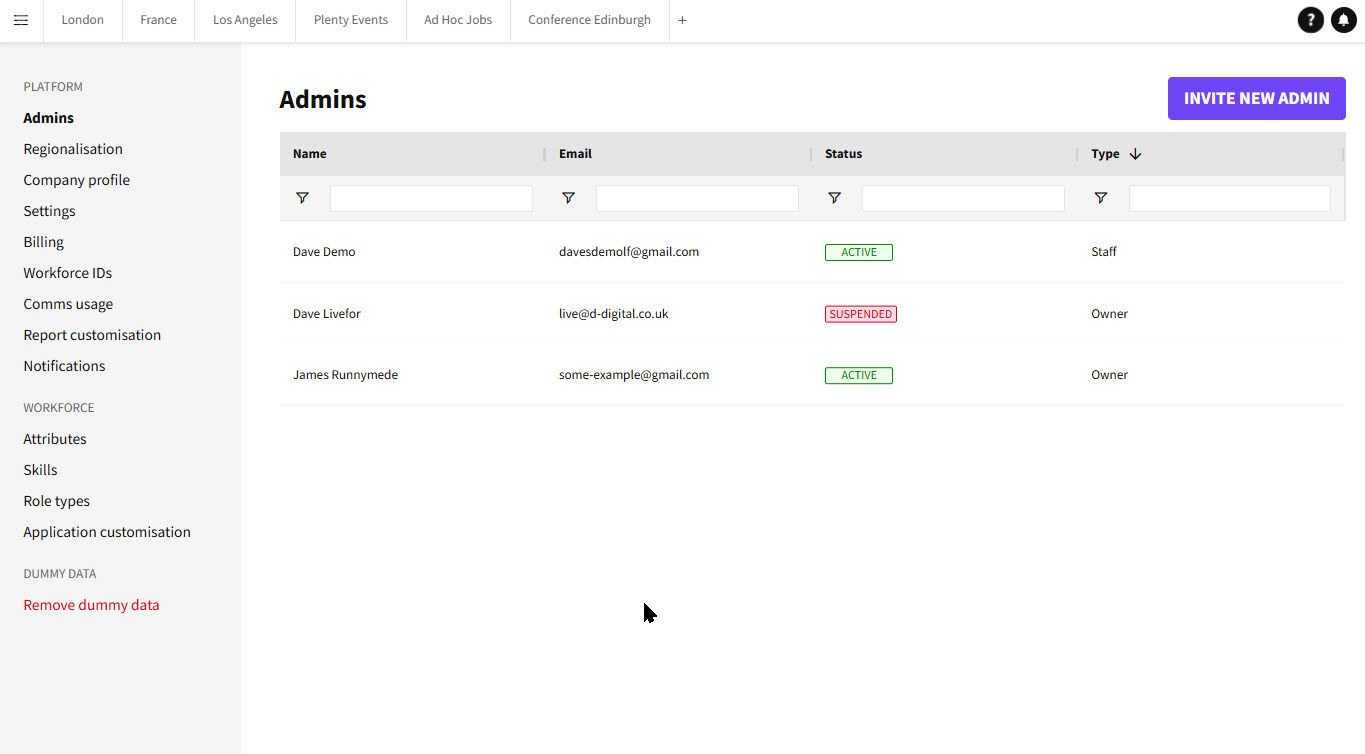
Task: Open the notifications bell icon
Action: pyautogui.click(x=1344, y=20)
